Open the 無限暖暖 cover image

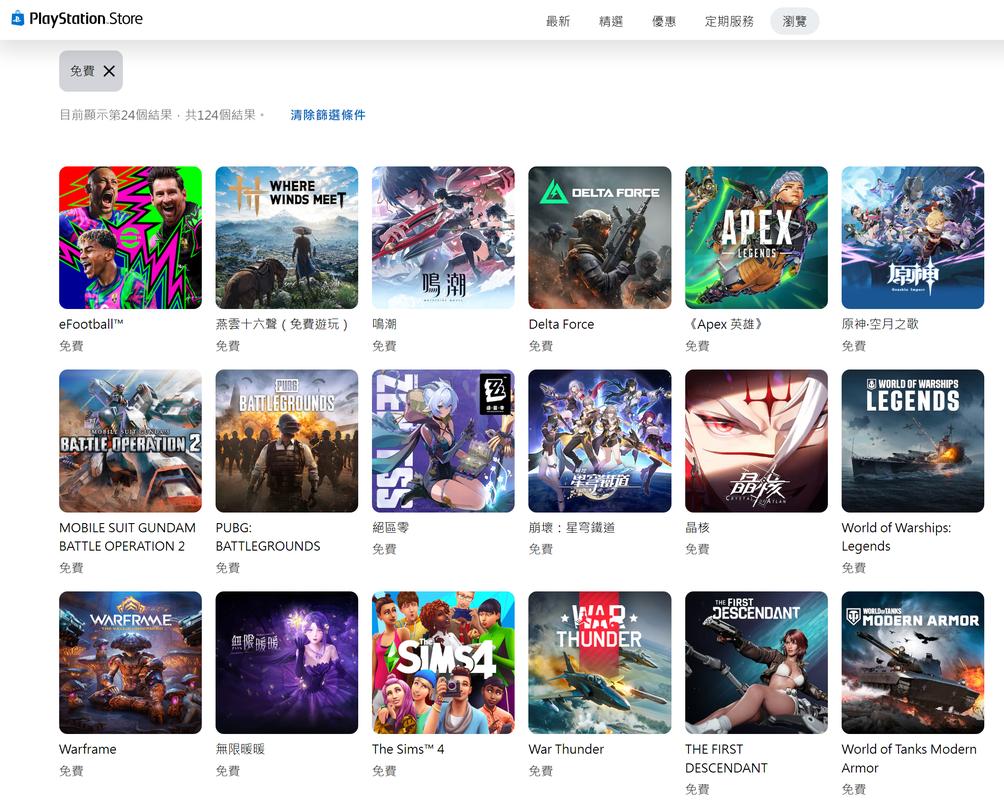pos(287,662)
